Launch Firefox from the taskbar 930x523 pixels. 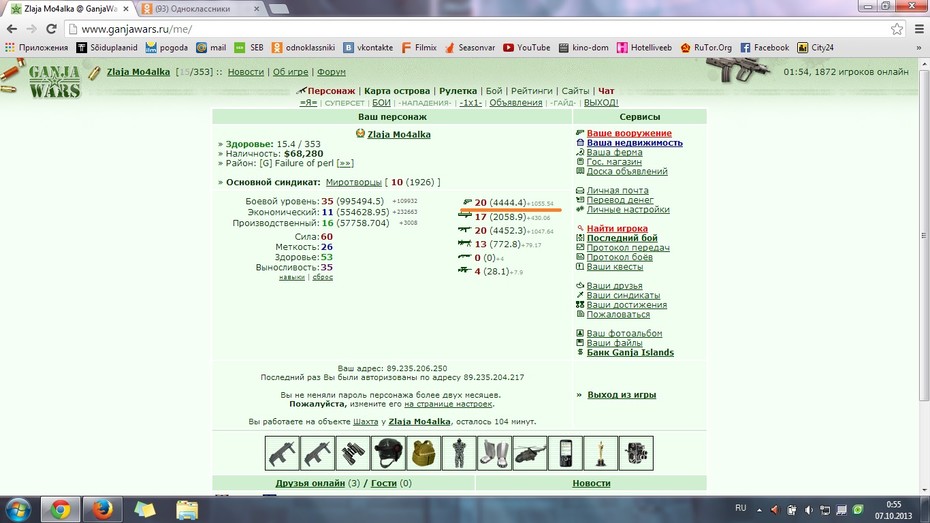tap(102, 509)
